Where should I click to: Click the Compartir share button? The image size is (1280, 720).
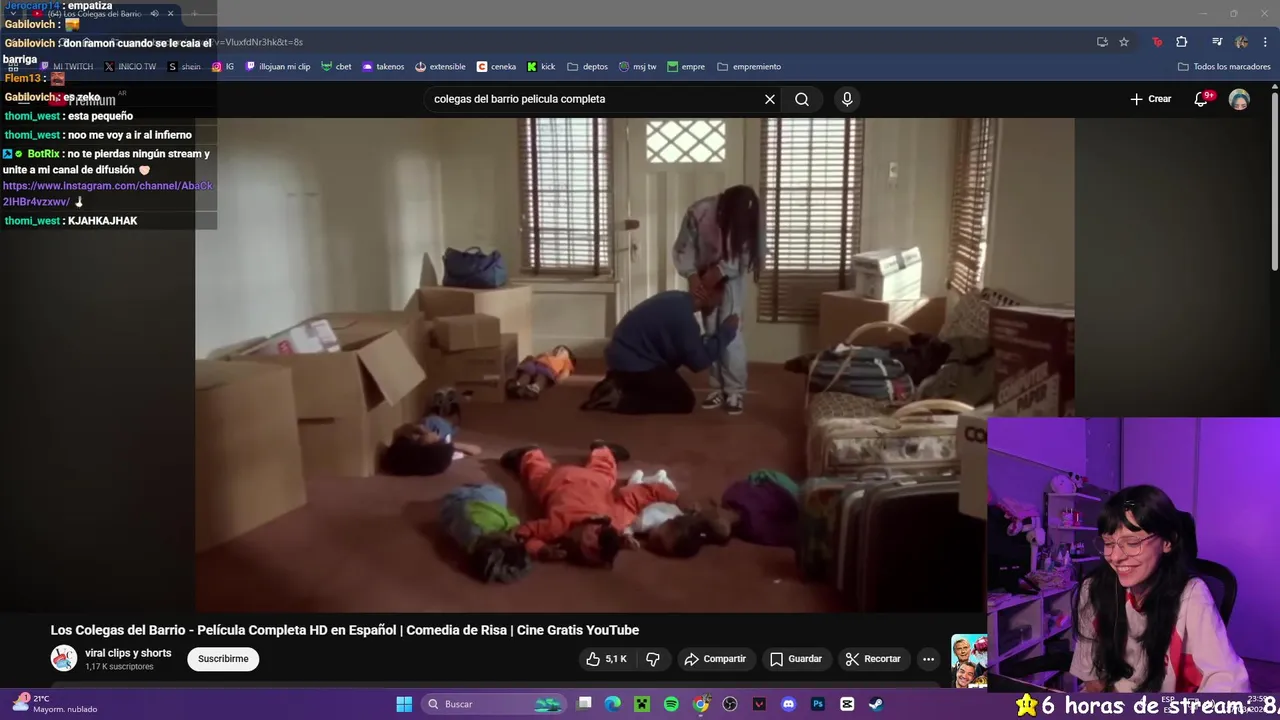tap(715, 659)
